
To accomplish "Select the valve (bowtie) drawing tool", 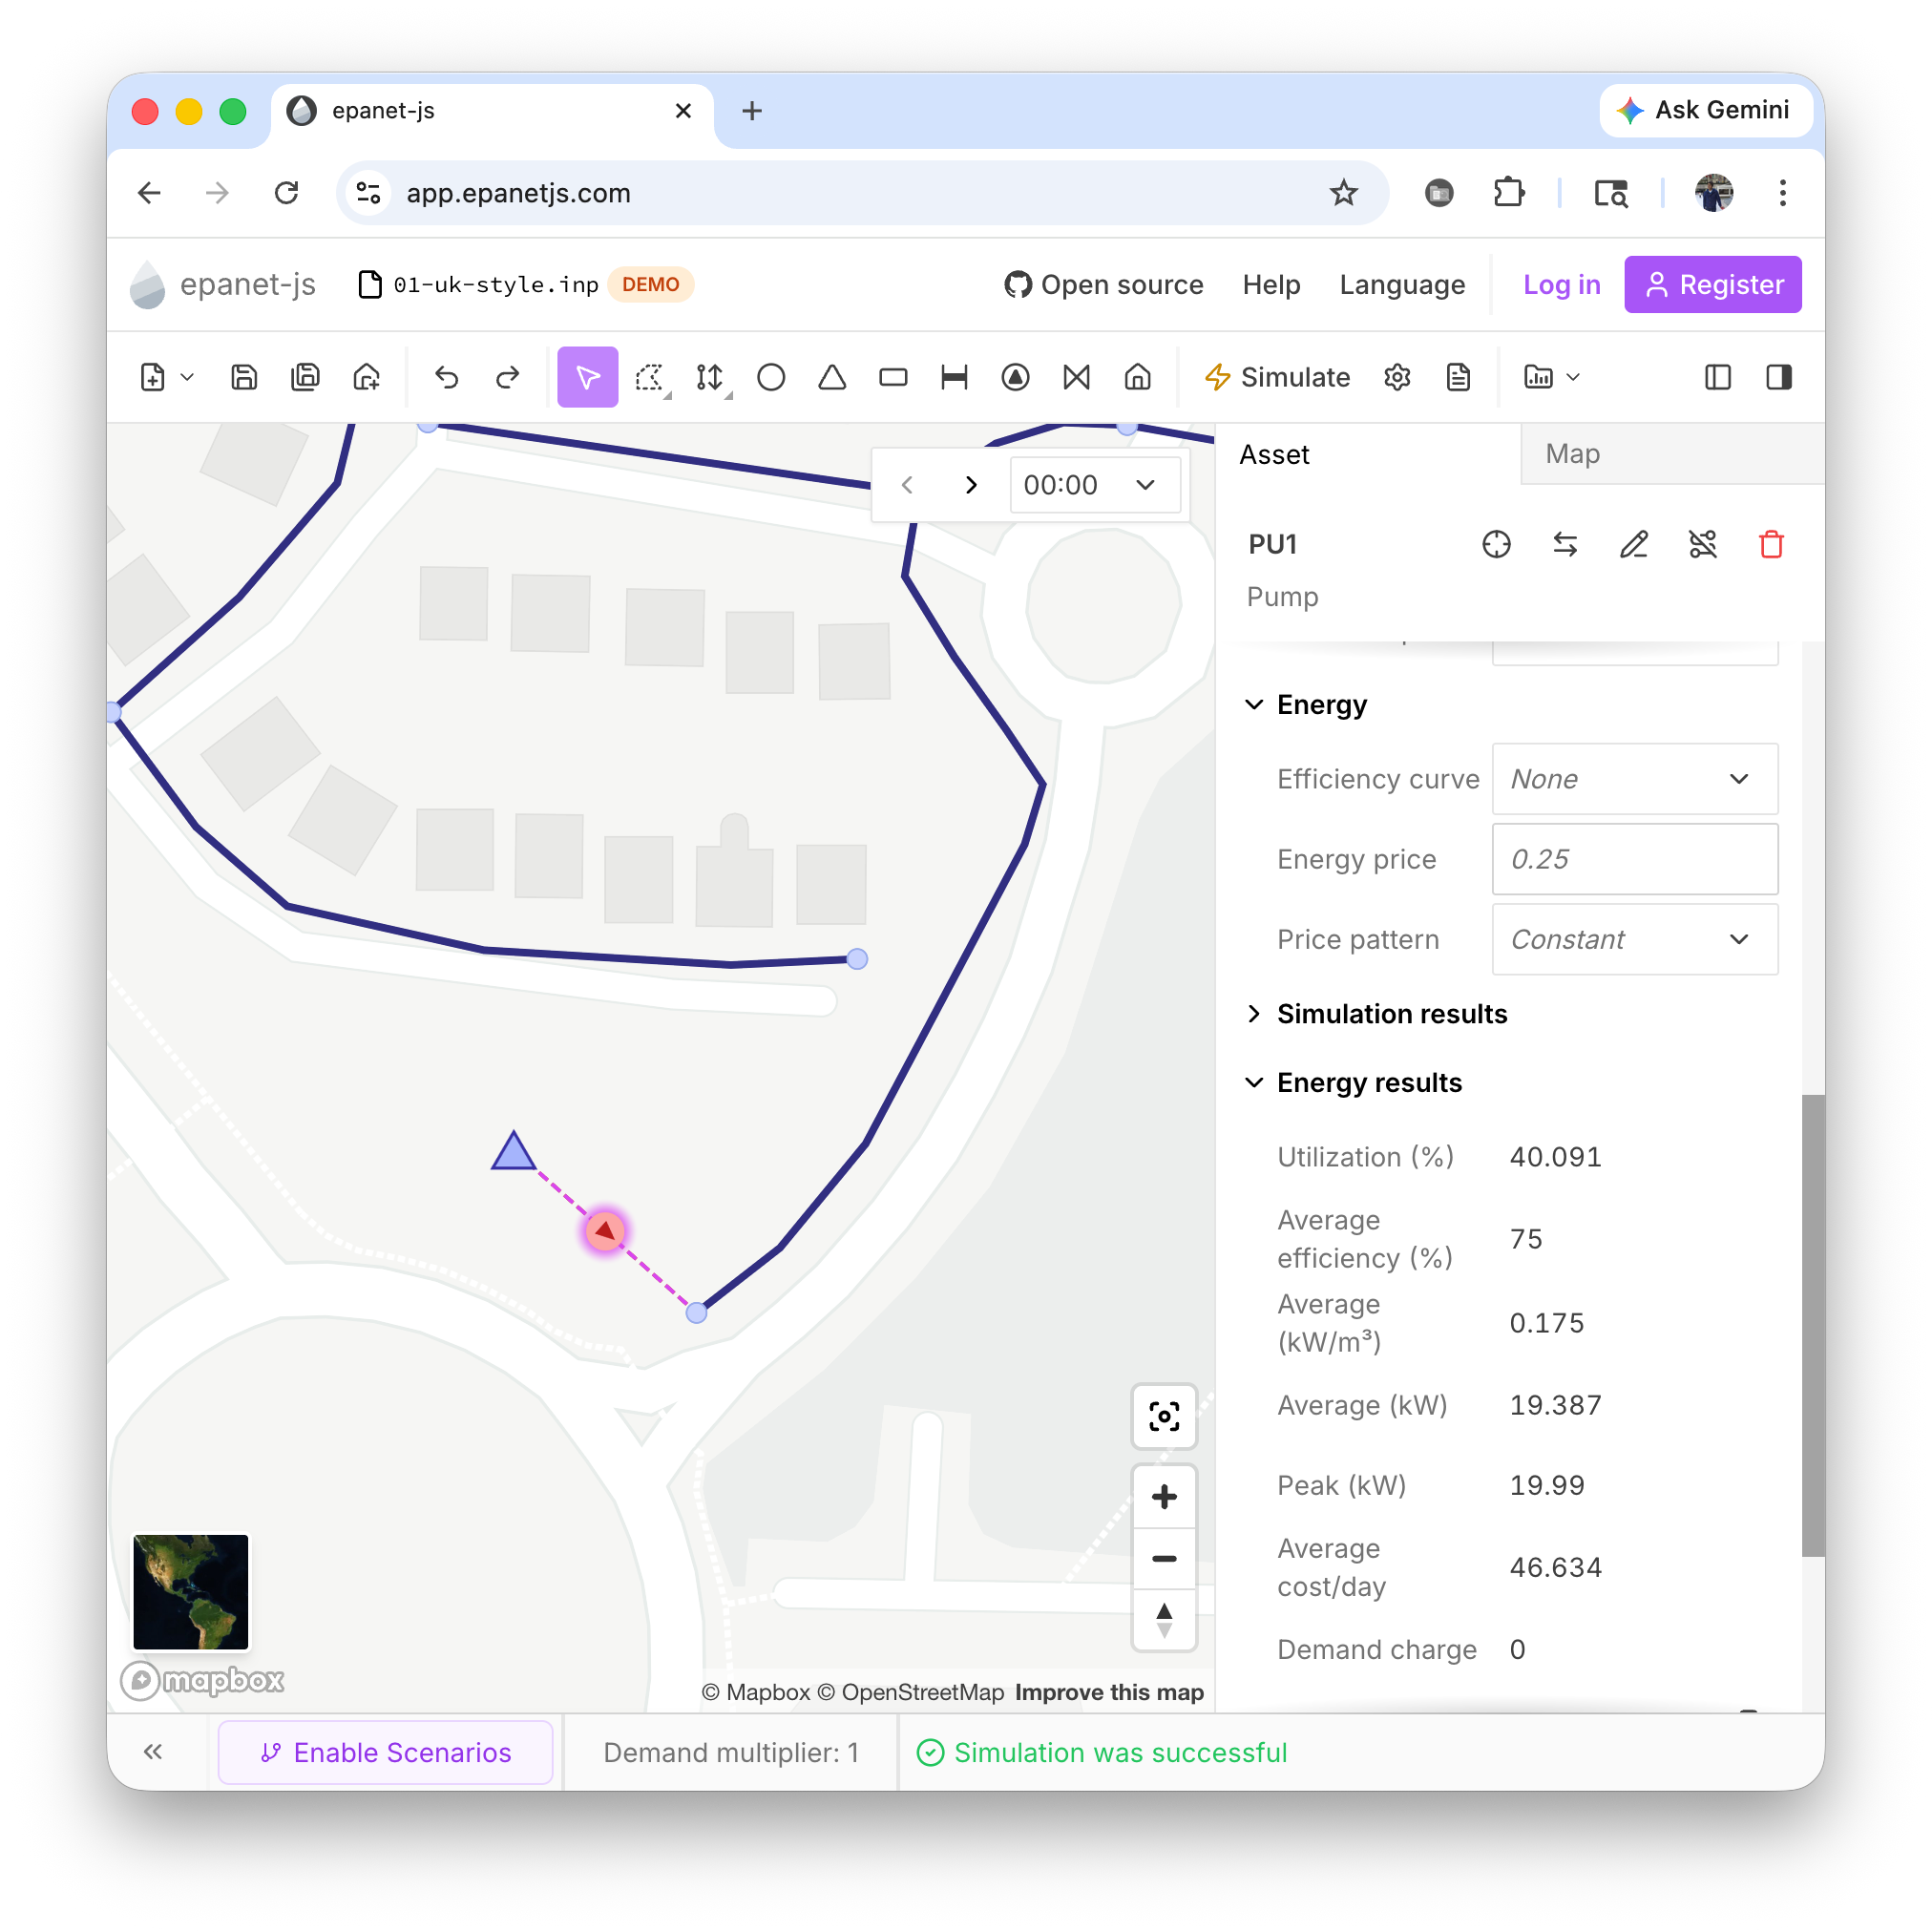I will point(1076,377).
